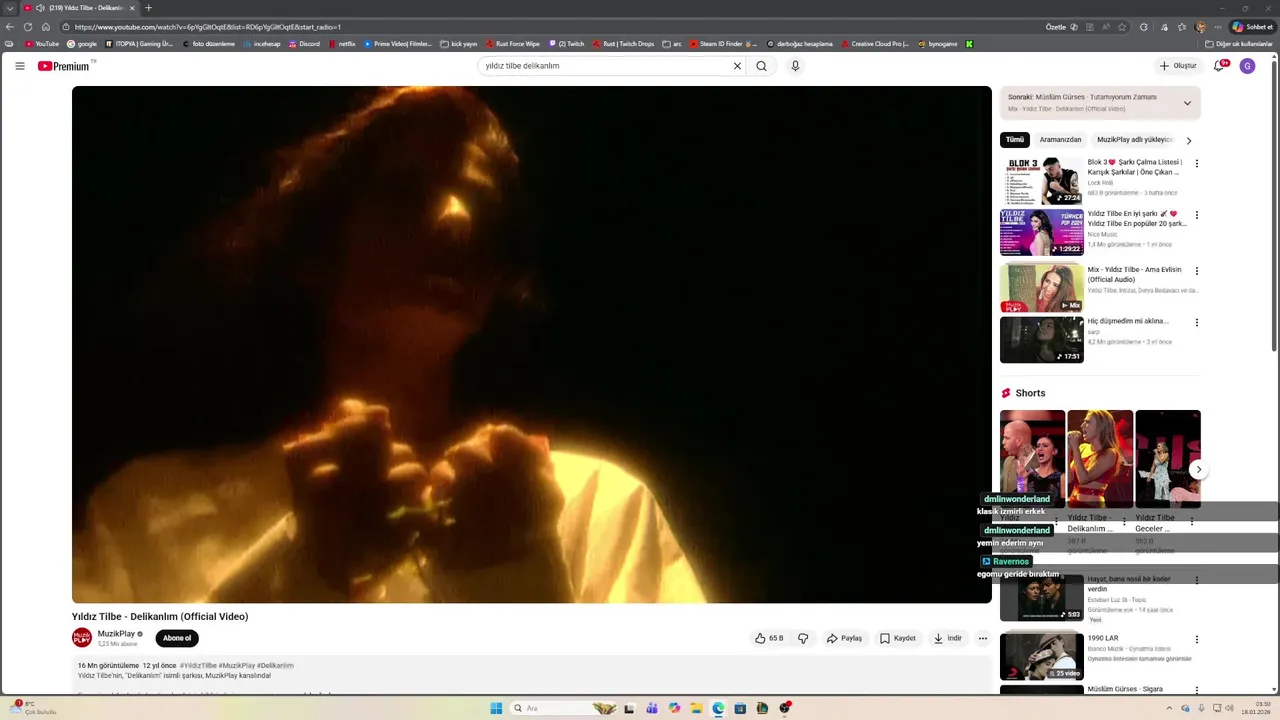Open browser home page
The height and width of the screenshot is (720, 1280).
[45, 27]
